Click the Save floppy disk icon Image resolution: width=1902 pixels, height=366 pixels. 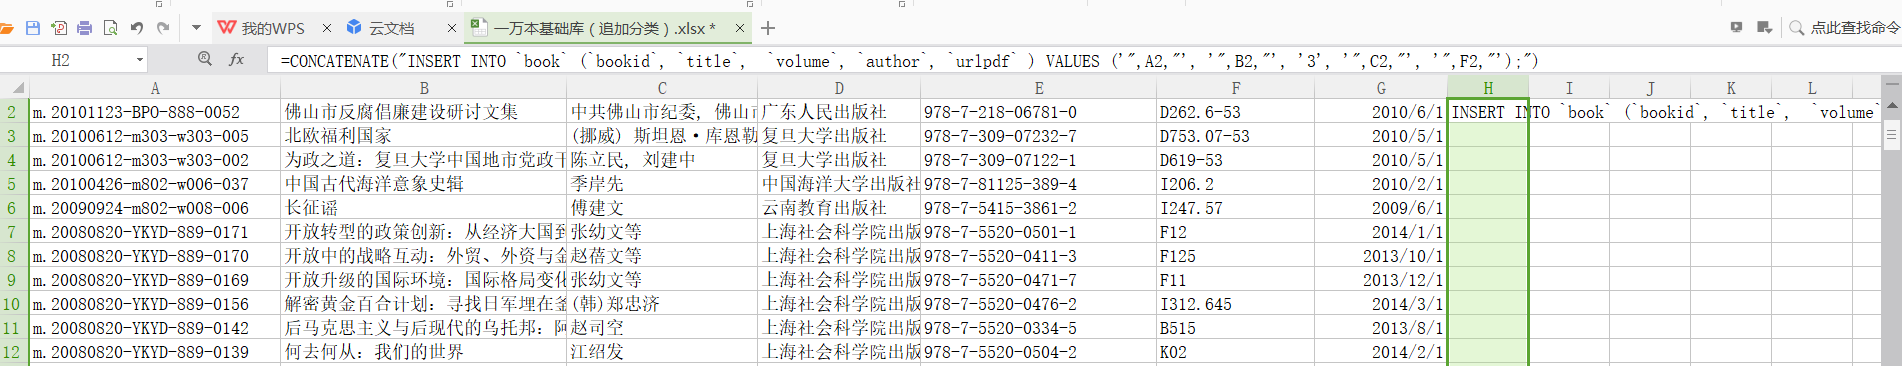33,28
